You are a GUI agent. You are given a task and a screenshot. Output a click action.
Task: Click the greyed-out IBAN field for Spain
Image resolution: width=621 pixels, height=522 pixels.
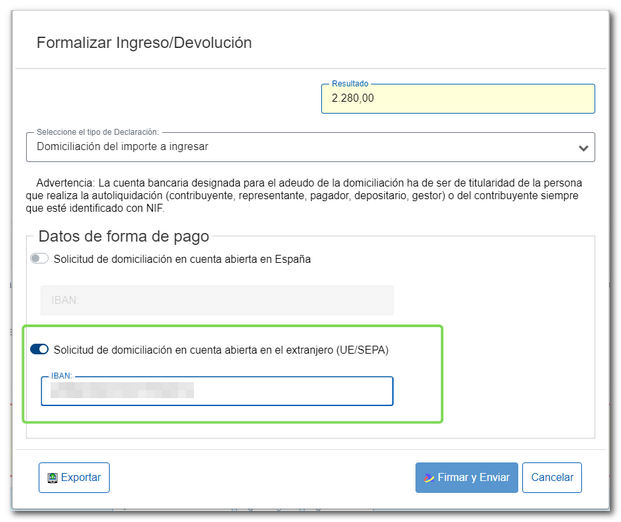(x=216, y=300)
